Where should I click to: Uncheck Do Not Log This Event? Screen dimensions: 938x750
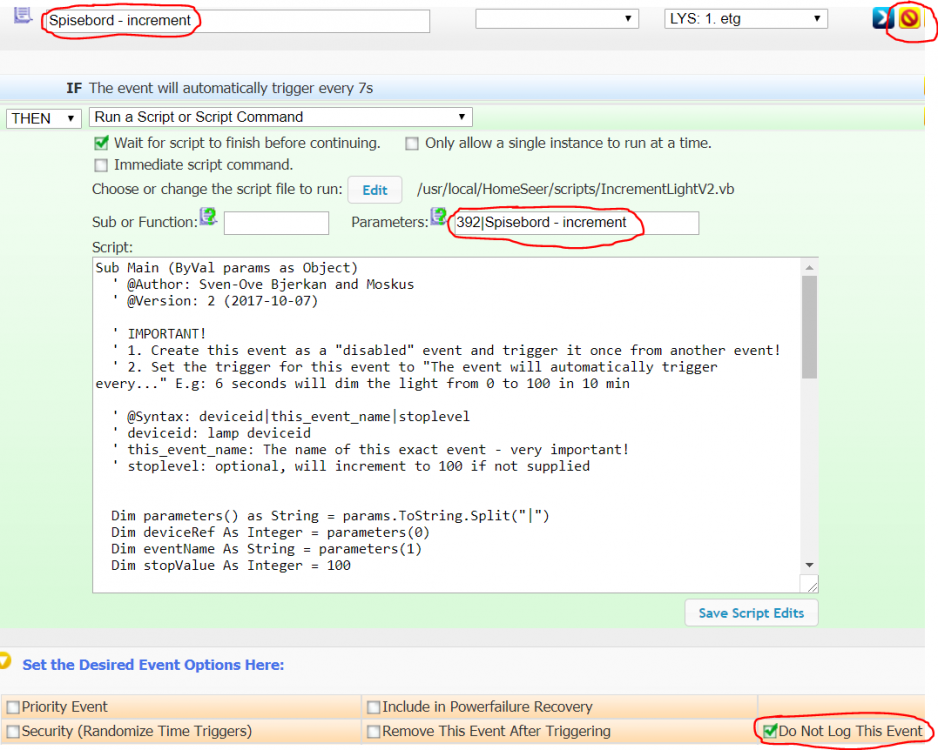[769, 732]
